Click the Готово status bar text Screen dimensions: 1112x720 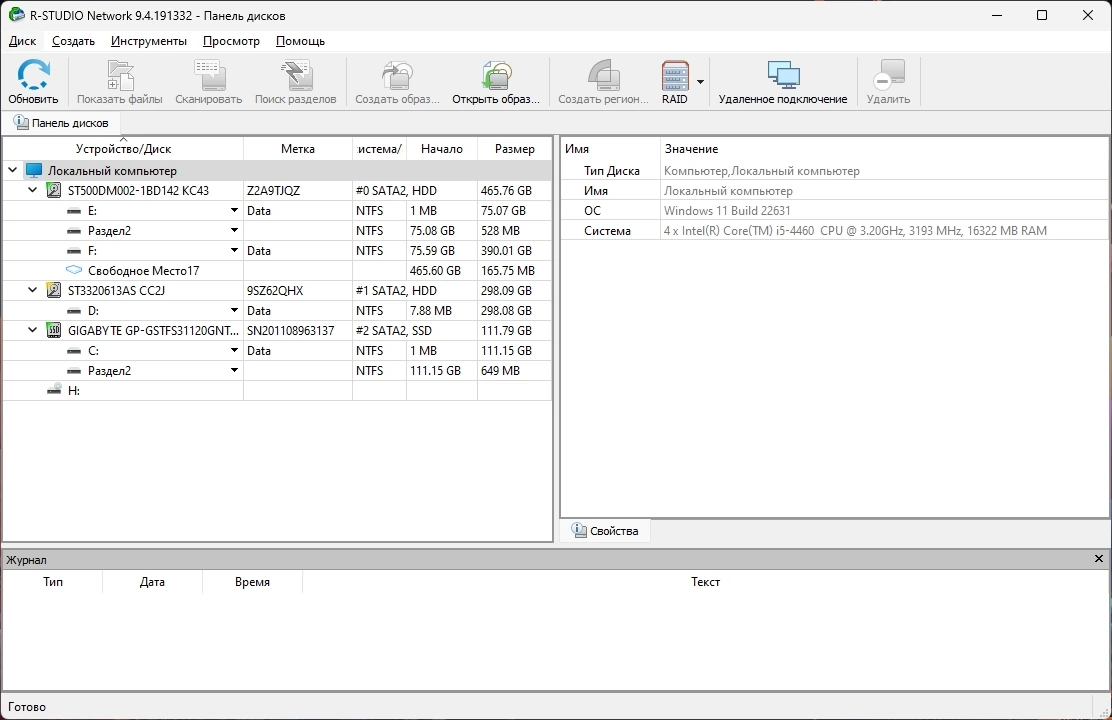pyautogui.click(x=27, y=707)
